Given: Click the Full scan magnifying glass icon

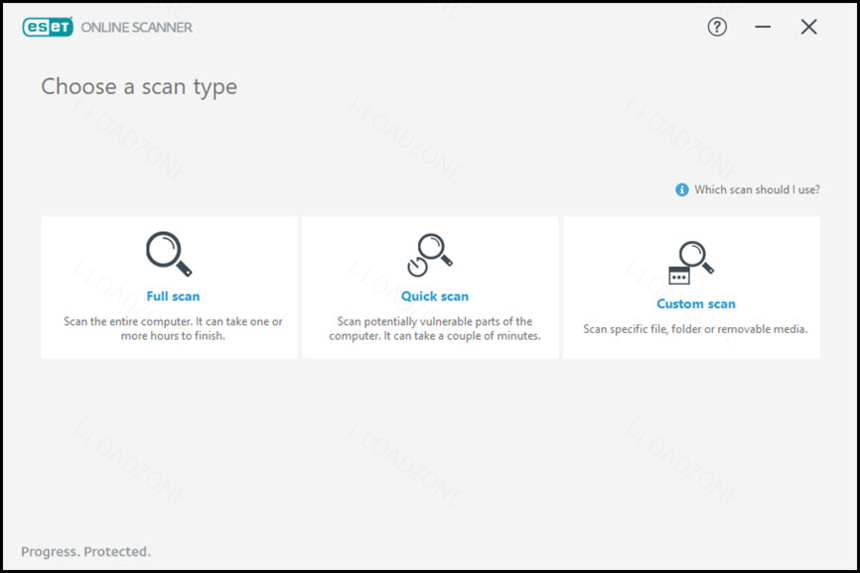Looking at the screenshot, I should (x=169, y=254).
